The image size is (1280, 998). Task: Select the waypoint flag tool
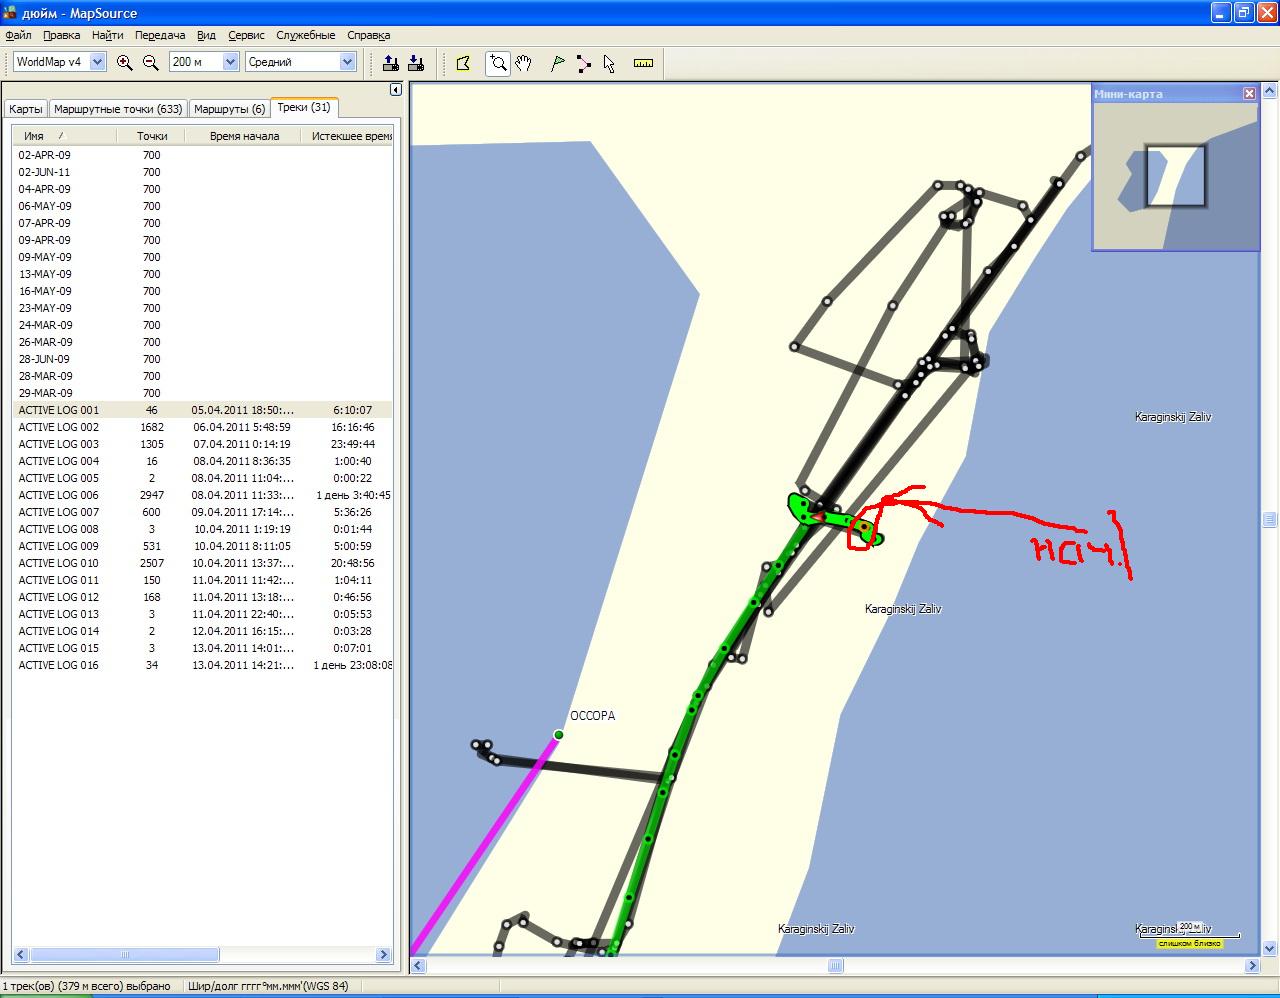click(x=557, y=63)
